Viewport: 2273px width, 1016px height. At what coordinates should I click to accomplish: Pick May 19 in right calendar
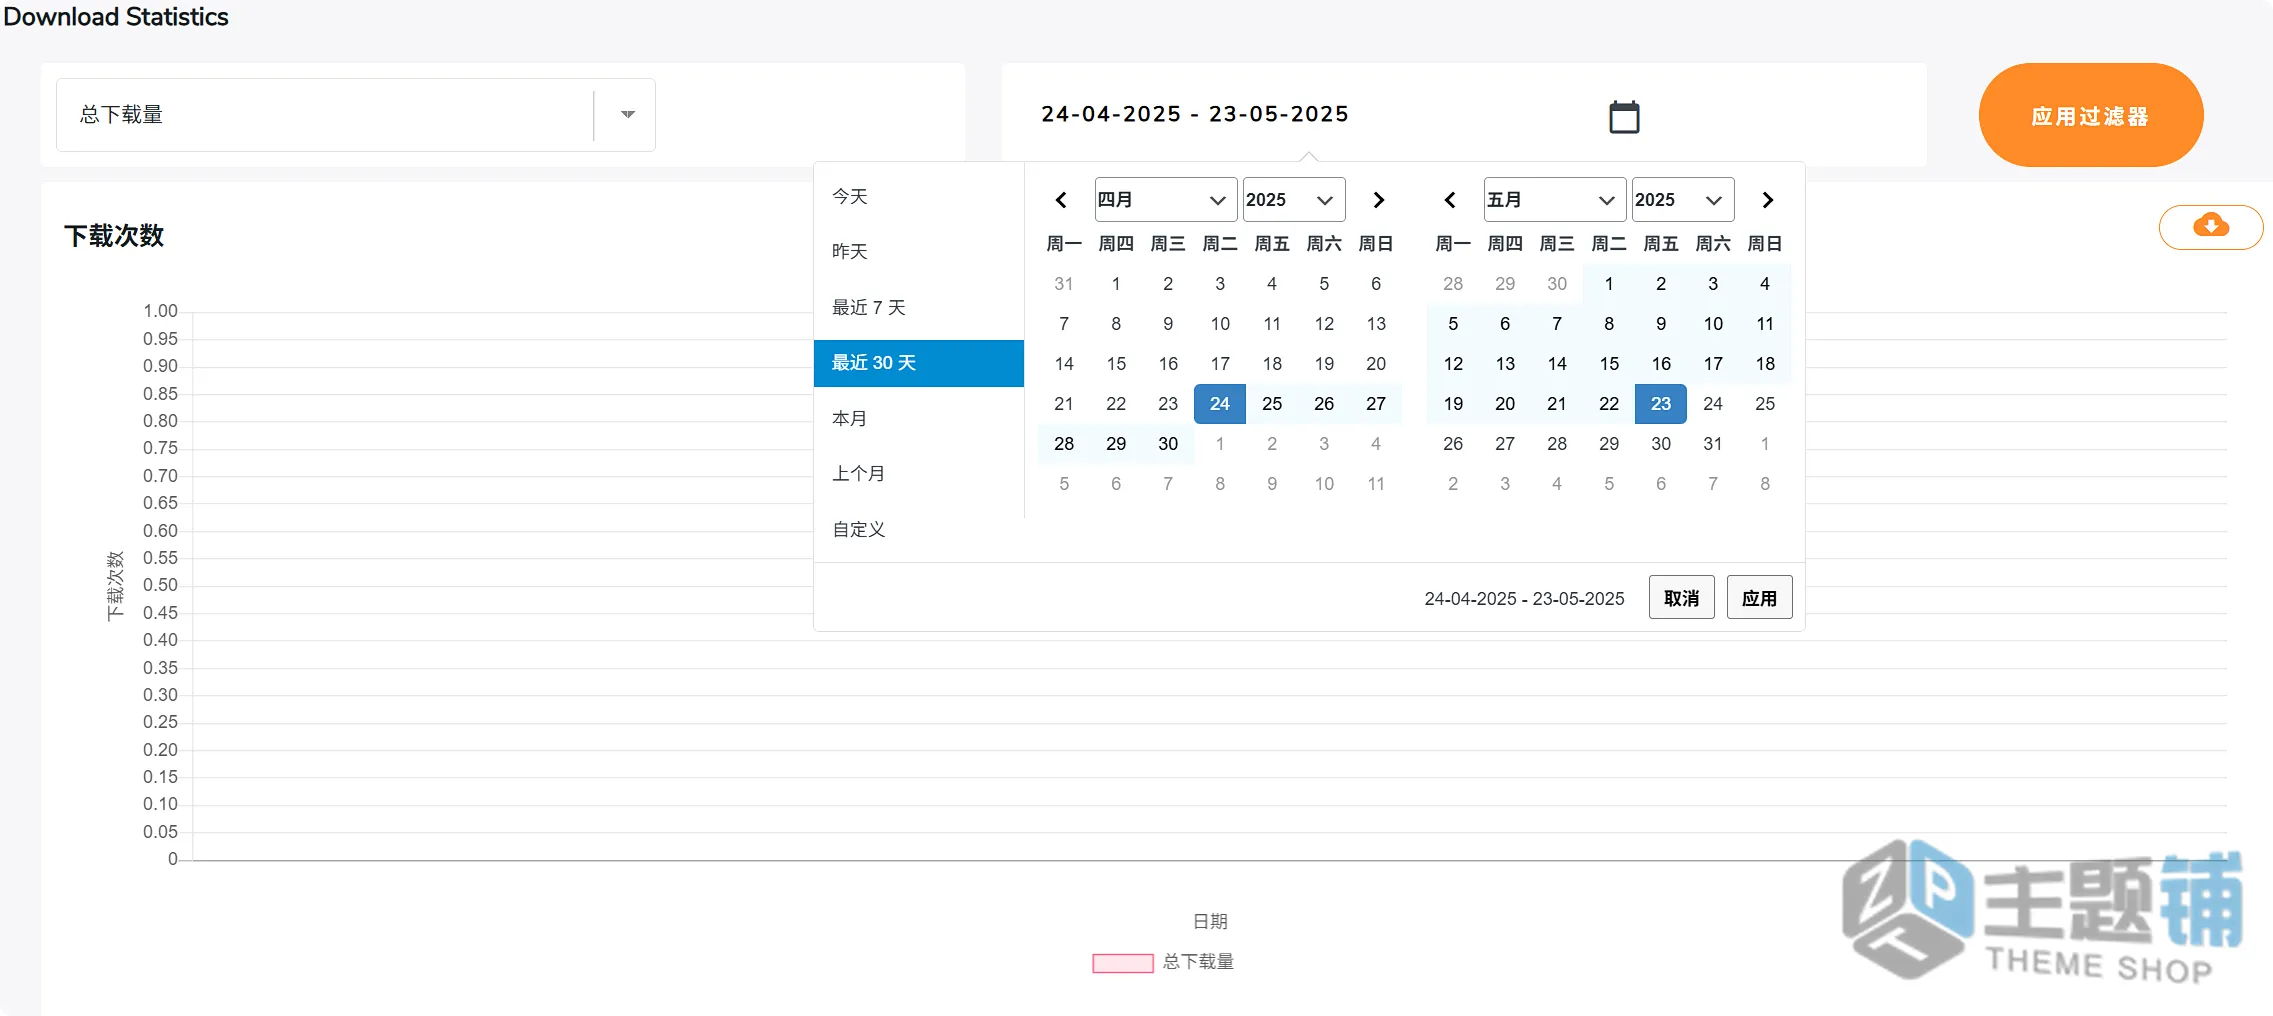coord(1453,404)
